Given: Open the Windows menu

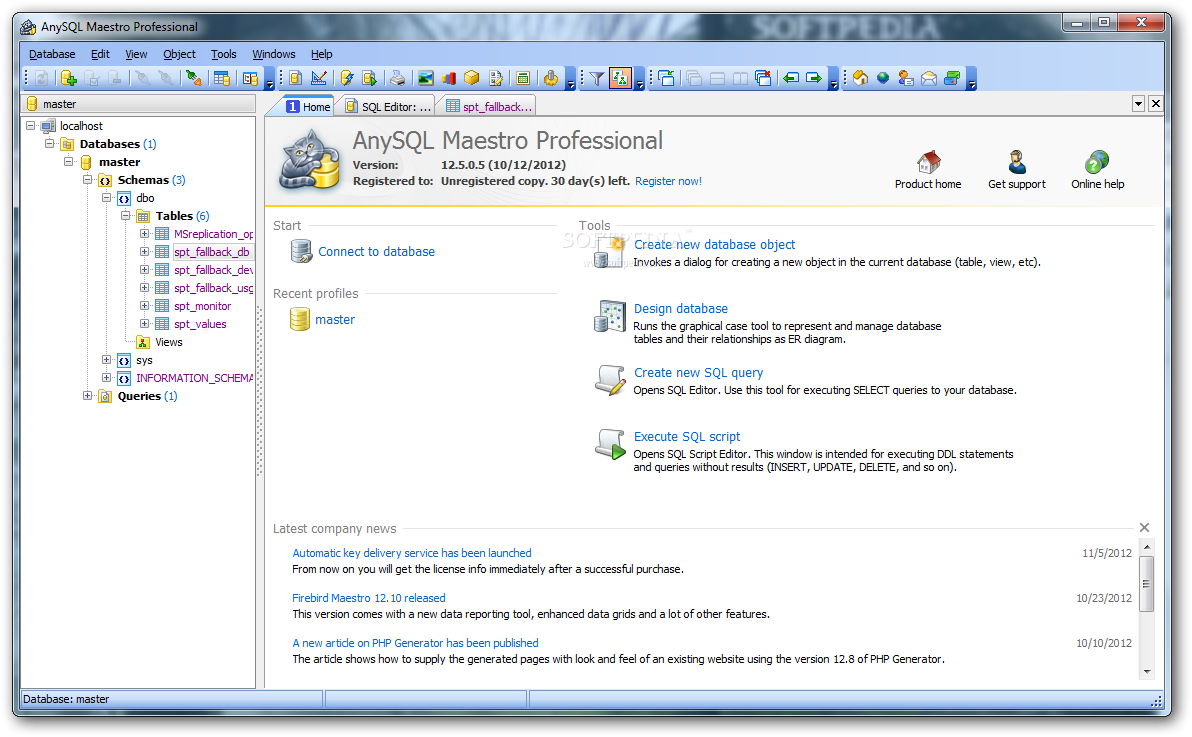Looking at the screenshot, I should (274, 54).
